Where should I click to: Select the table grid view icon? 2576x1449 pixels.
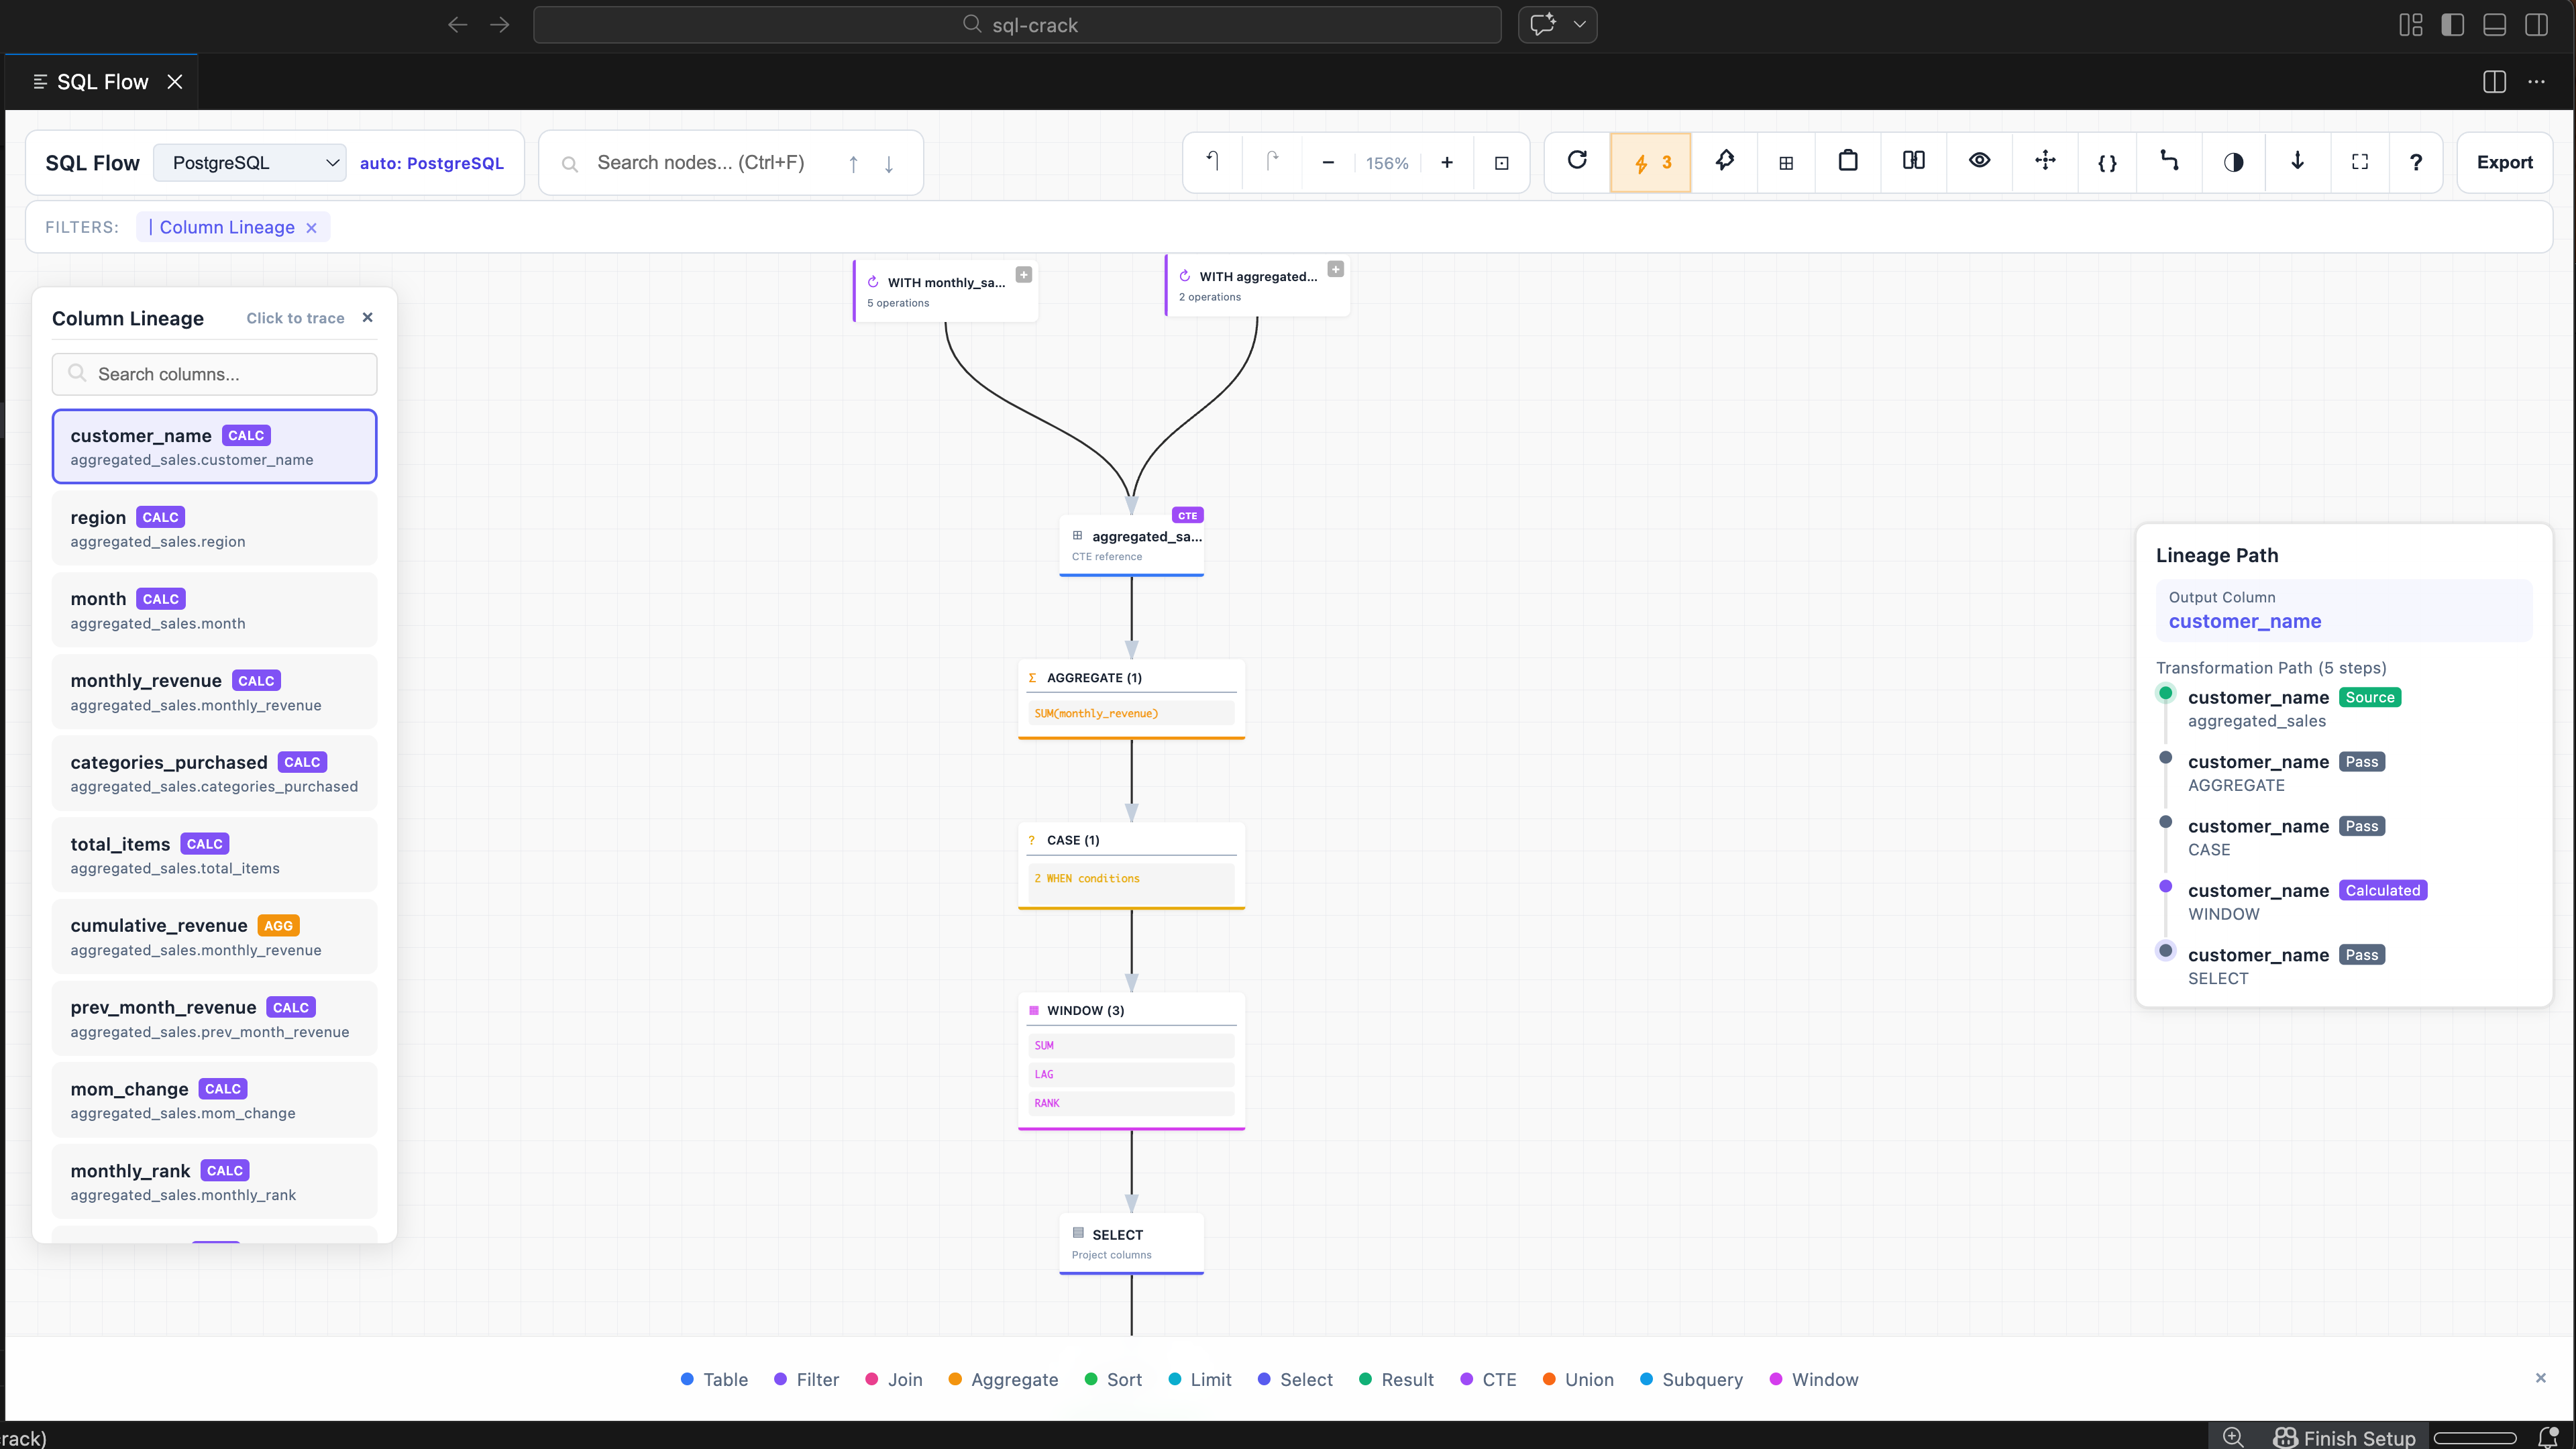[x=1786, y=162]
